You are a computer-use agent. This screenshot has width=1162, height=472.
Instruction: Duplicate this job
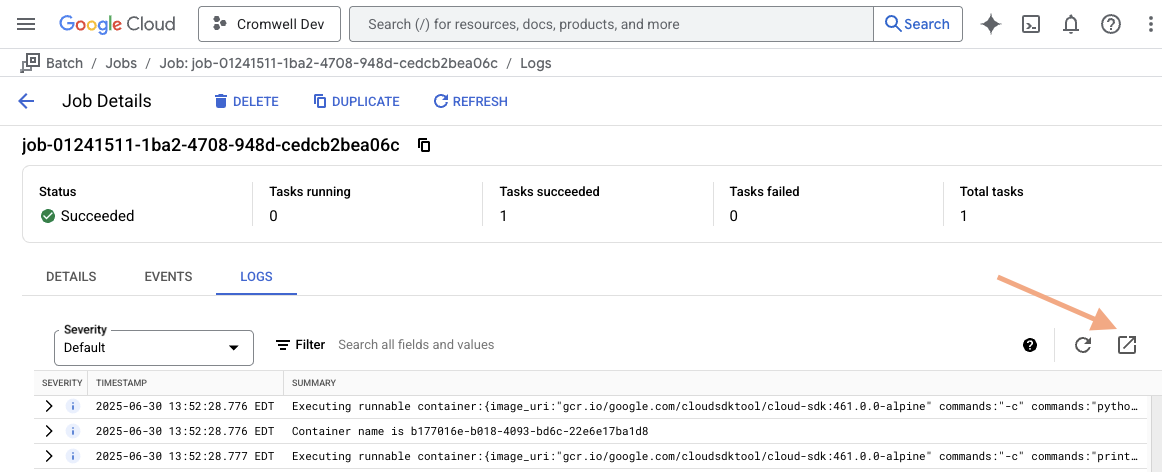[356, 102]
